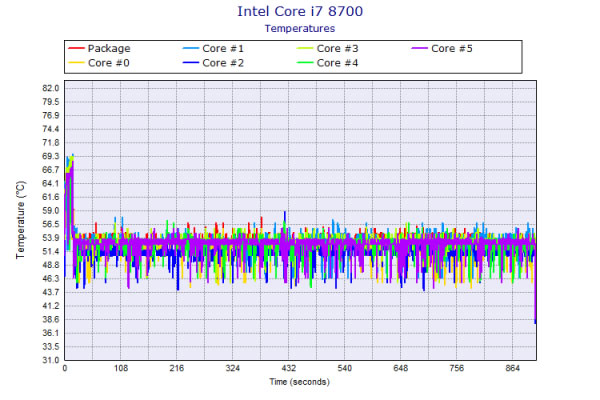600x400 pixels.
Task: Click the 216 x-axis tick label
Action: point(177,368)
